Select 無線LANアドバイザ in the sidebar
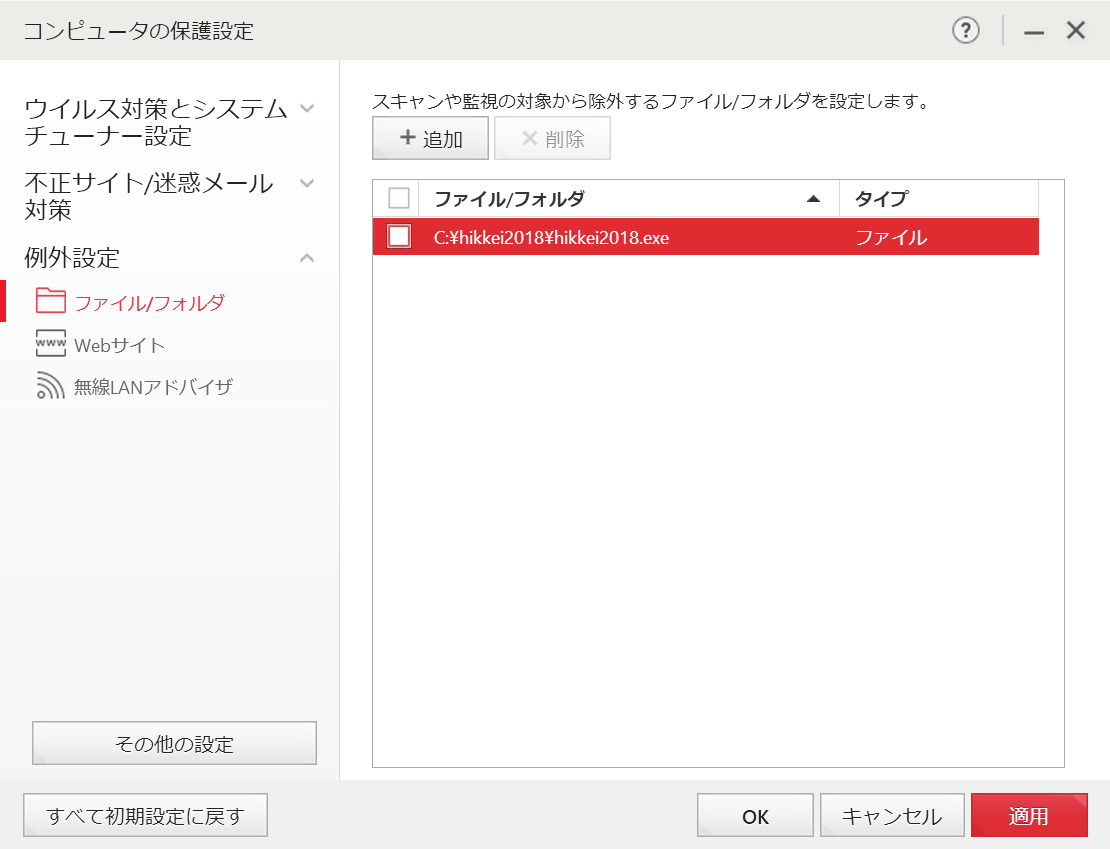 tap(153, 387)
